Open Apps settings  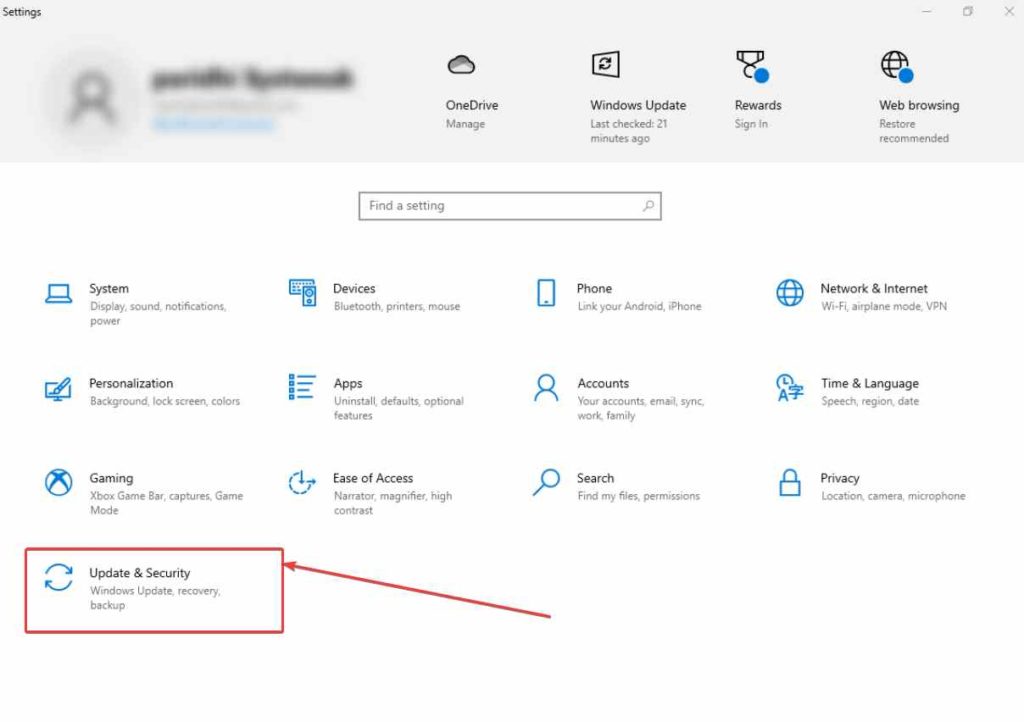click(x=348, y=390)
